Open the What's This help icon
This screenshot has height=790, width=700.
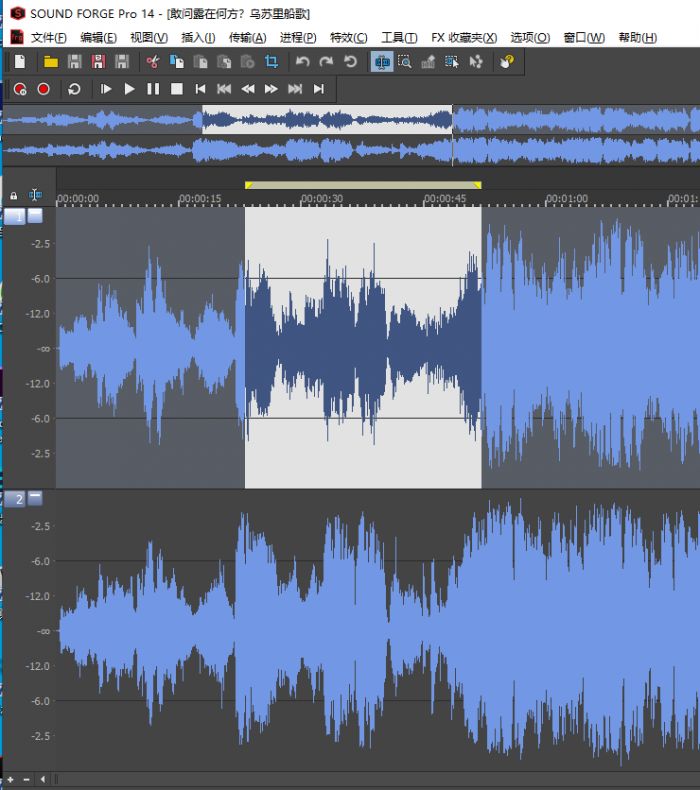click(x=507, y=62)
